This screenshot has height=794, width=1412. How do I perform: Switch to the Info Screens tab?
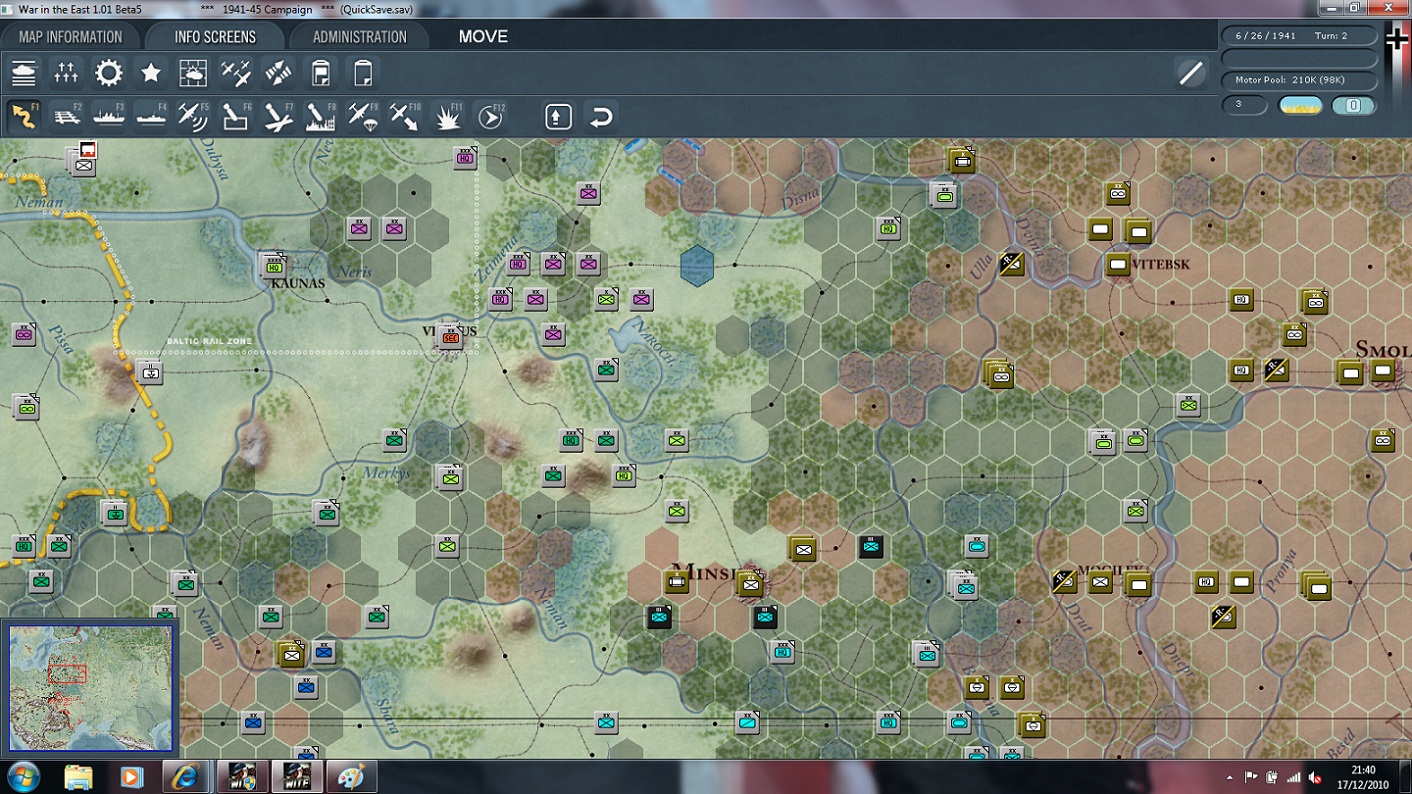[x=215, y=37]
